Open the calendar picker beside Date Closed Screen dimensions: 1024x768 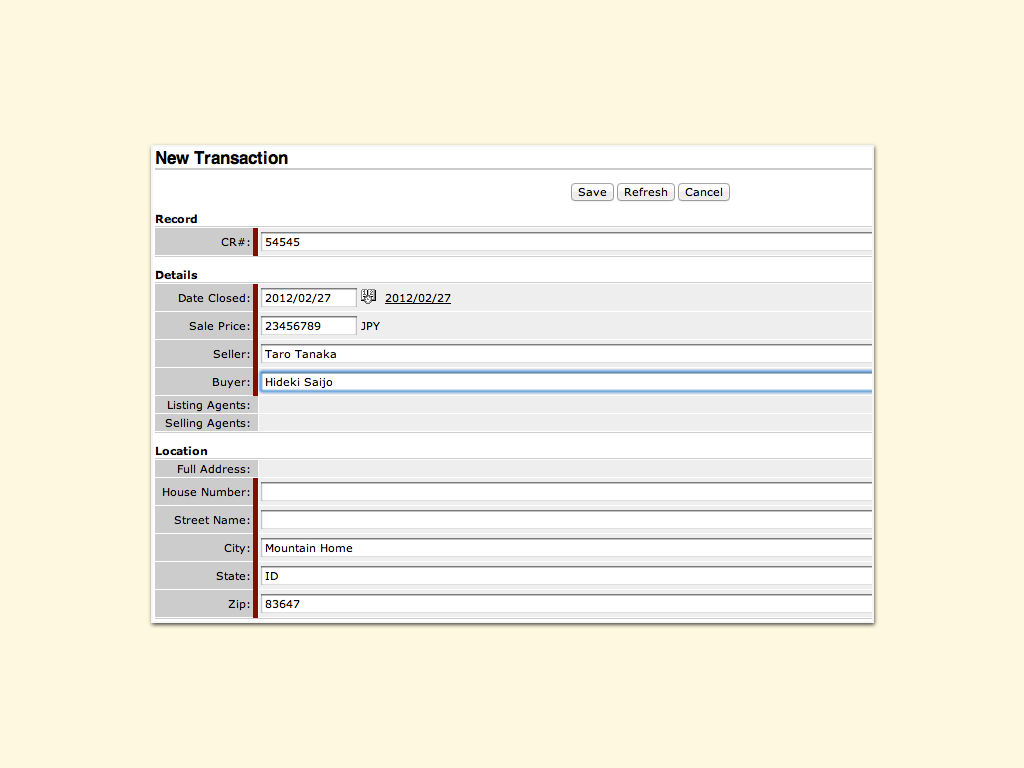(x=368, y=297)
